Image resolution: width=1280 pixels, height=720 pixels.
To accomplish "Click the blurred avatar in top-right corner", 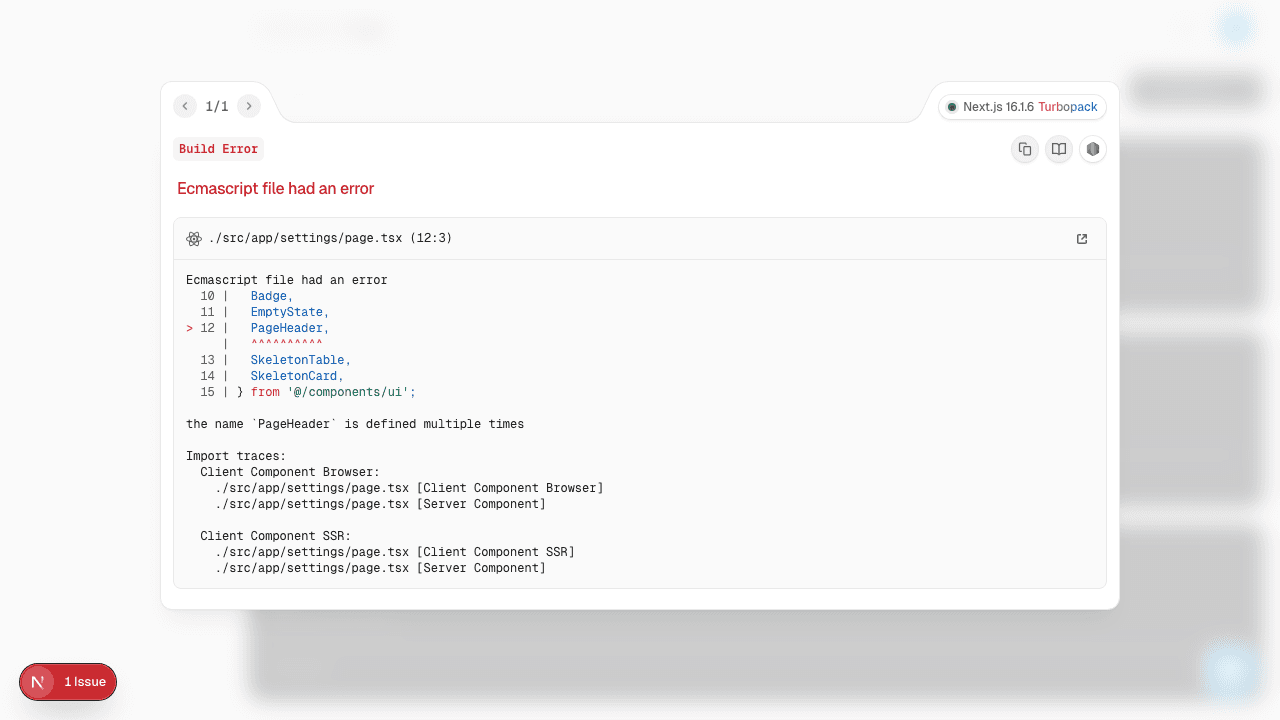I will (1237, 27).
